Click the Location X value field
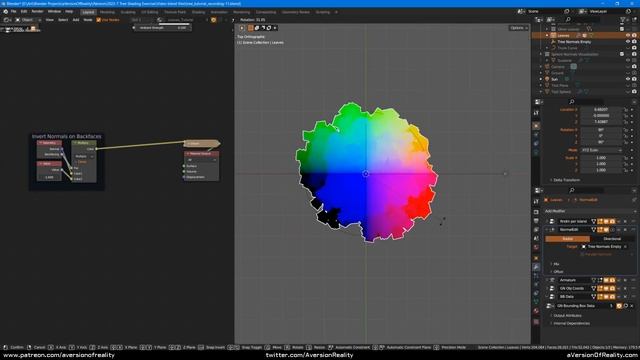The width and height of the screenshot is (640, 360). 601,110
